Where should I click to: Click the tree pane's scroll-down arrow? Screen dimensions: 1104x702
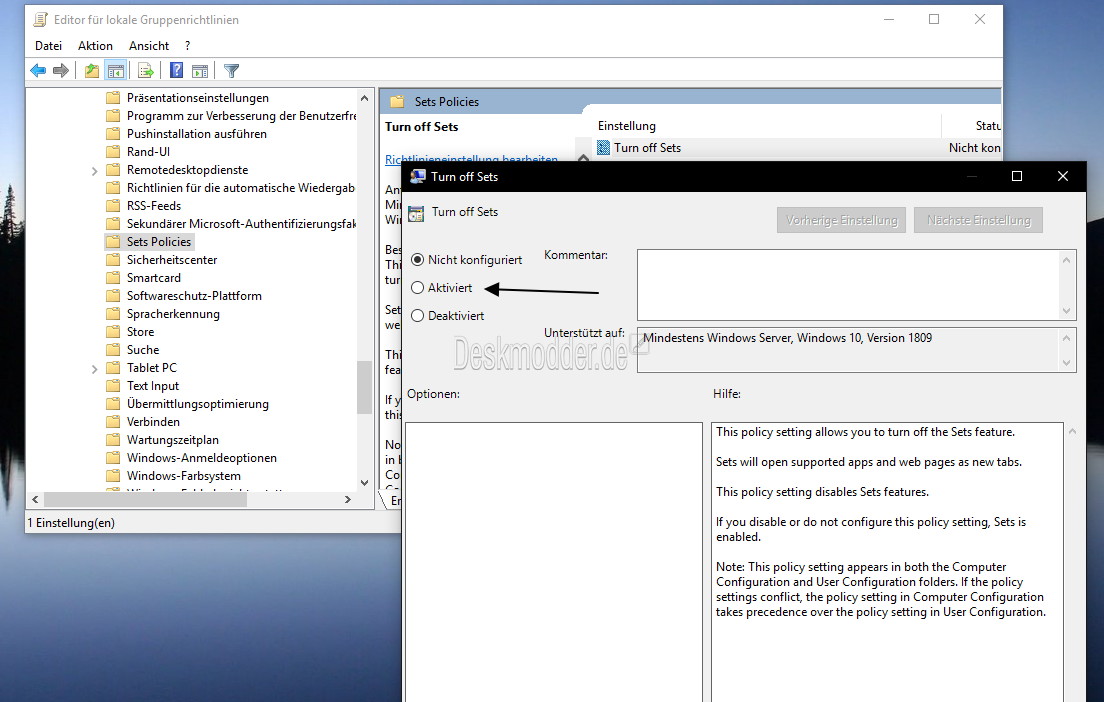(x=364, y=482)
